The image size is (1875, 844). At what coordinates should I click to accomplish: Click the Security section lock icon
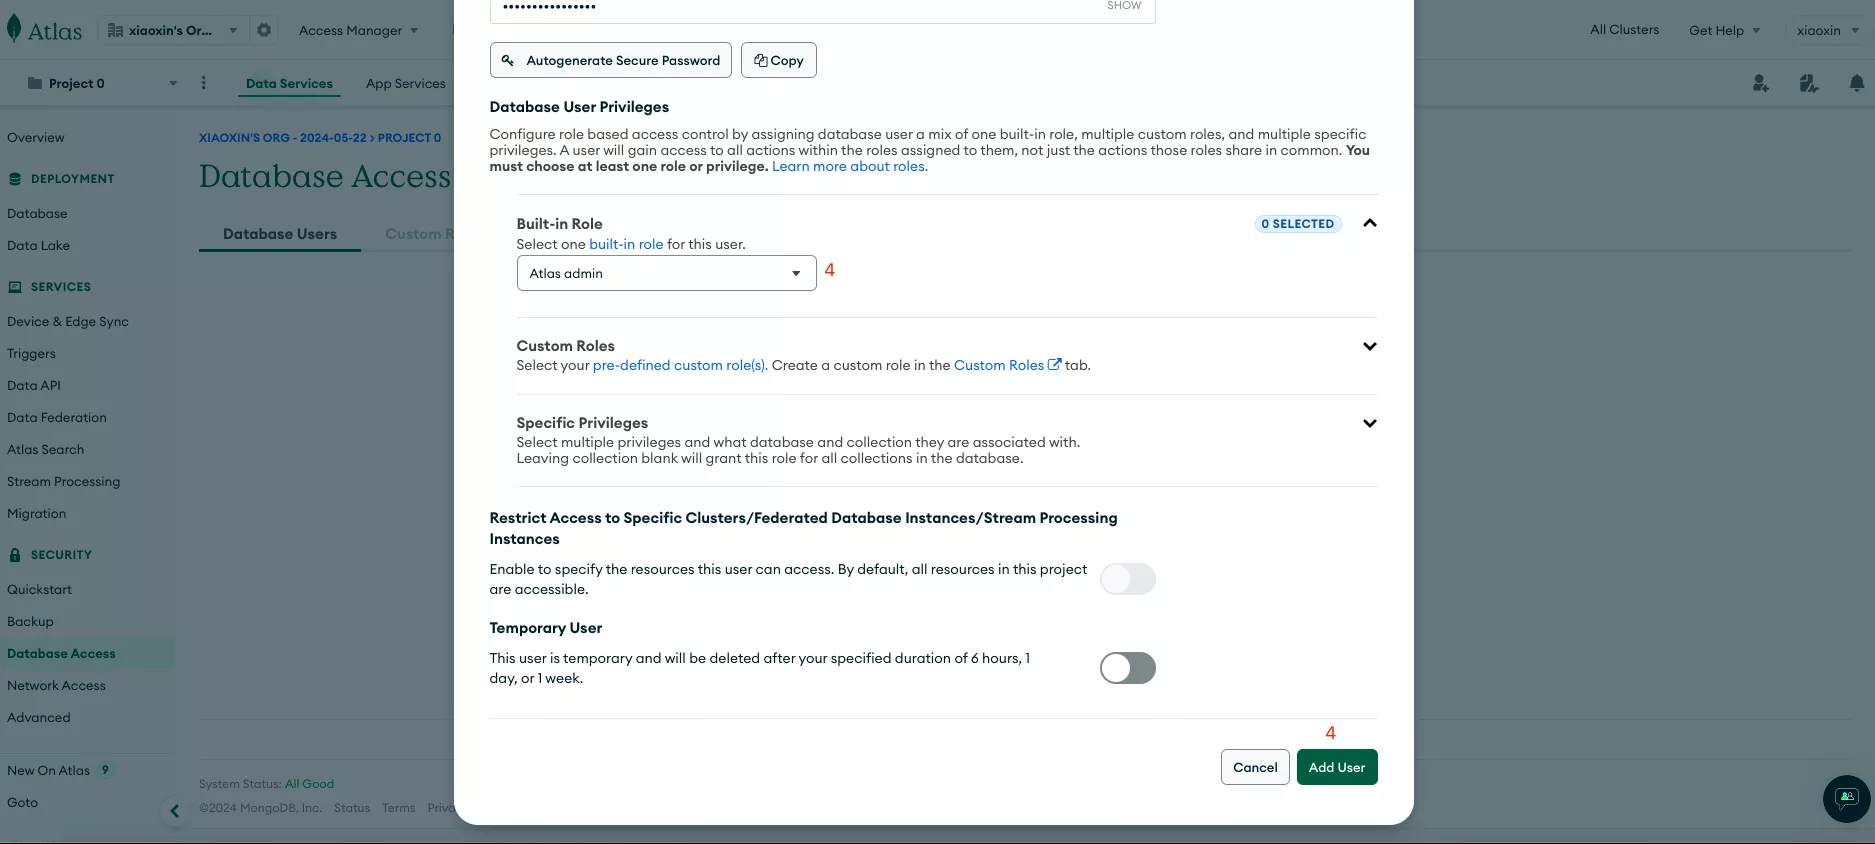click(15, 555)
